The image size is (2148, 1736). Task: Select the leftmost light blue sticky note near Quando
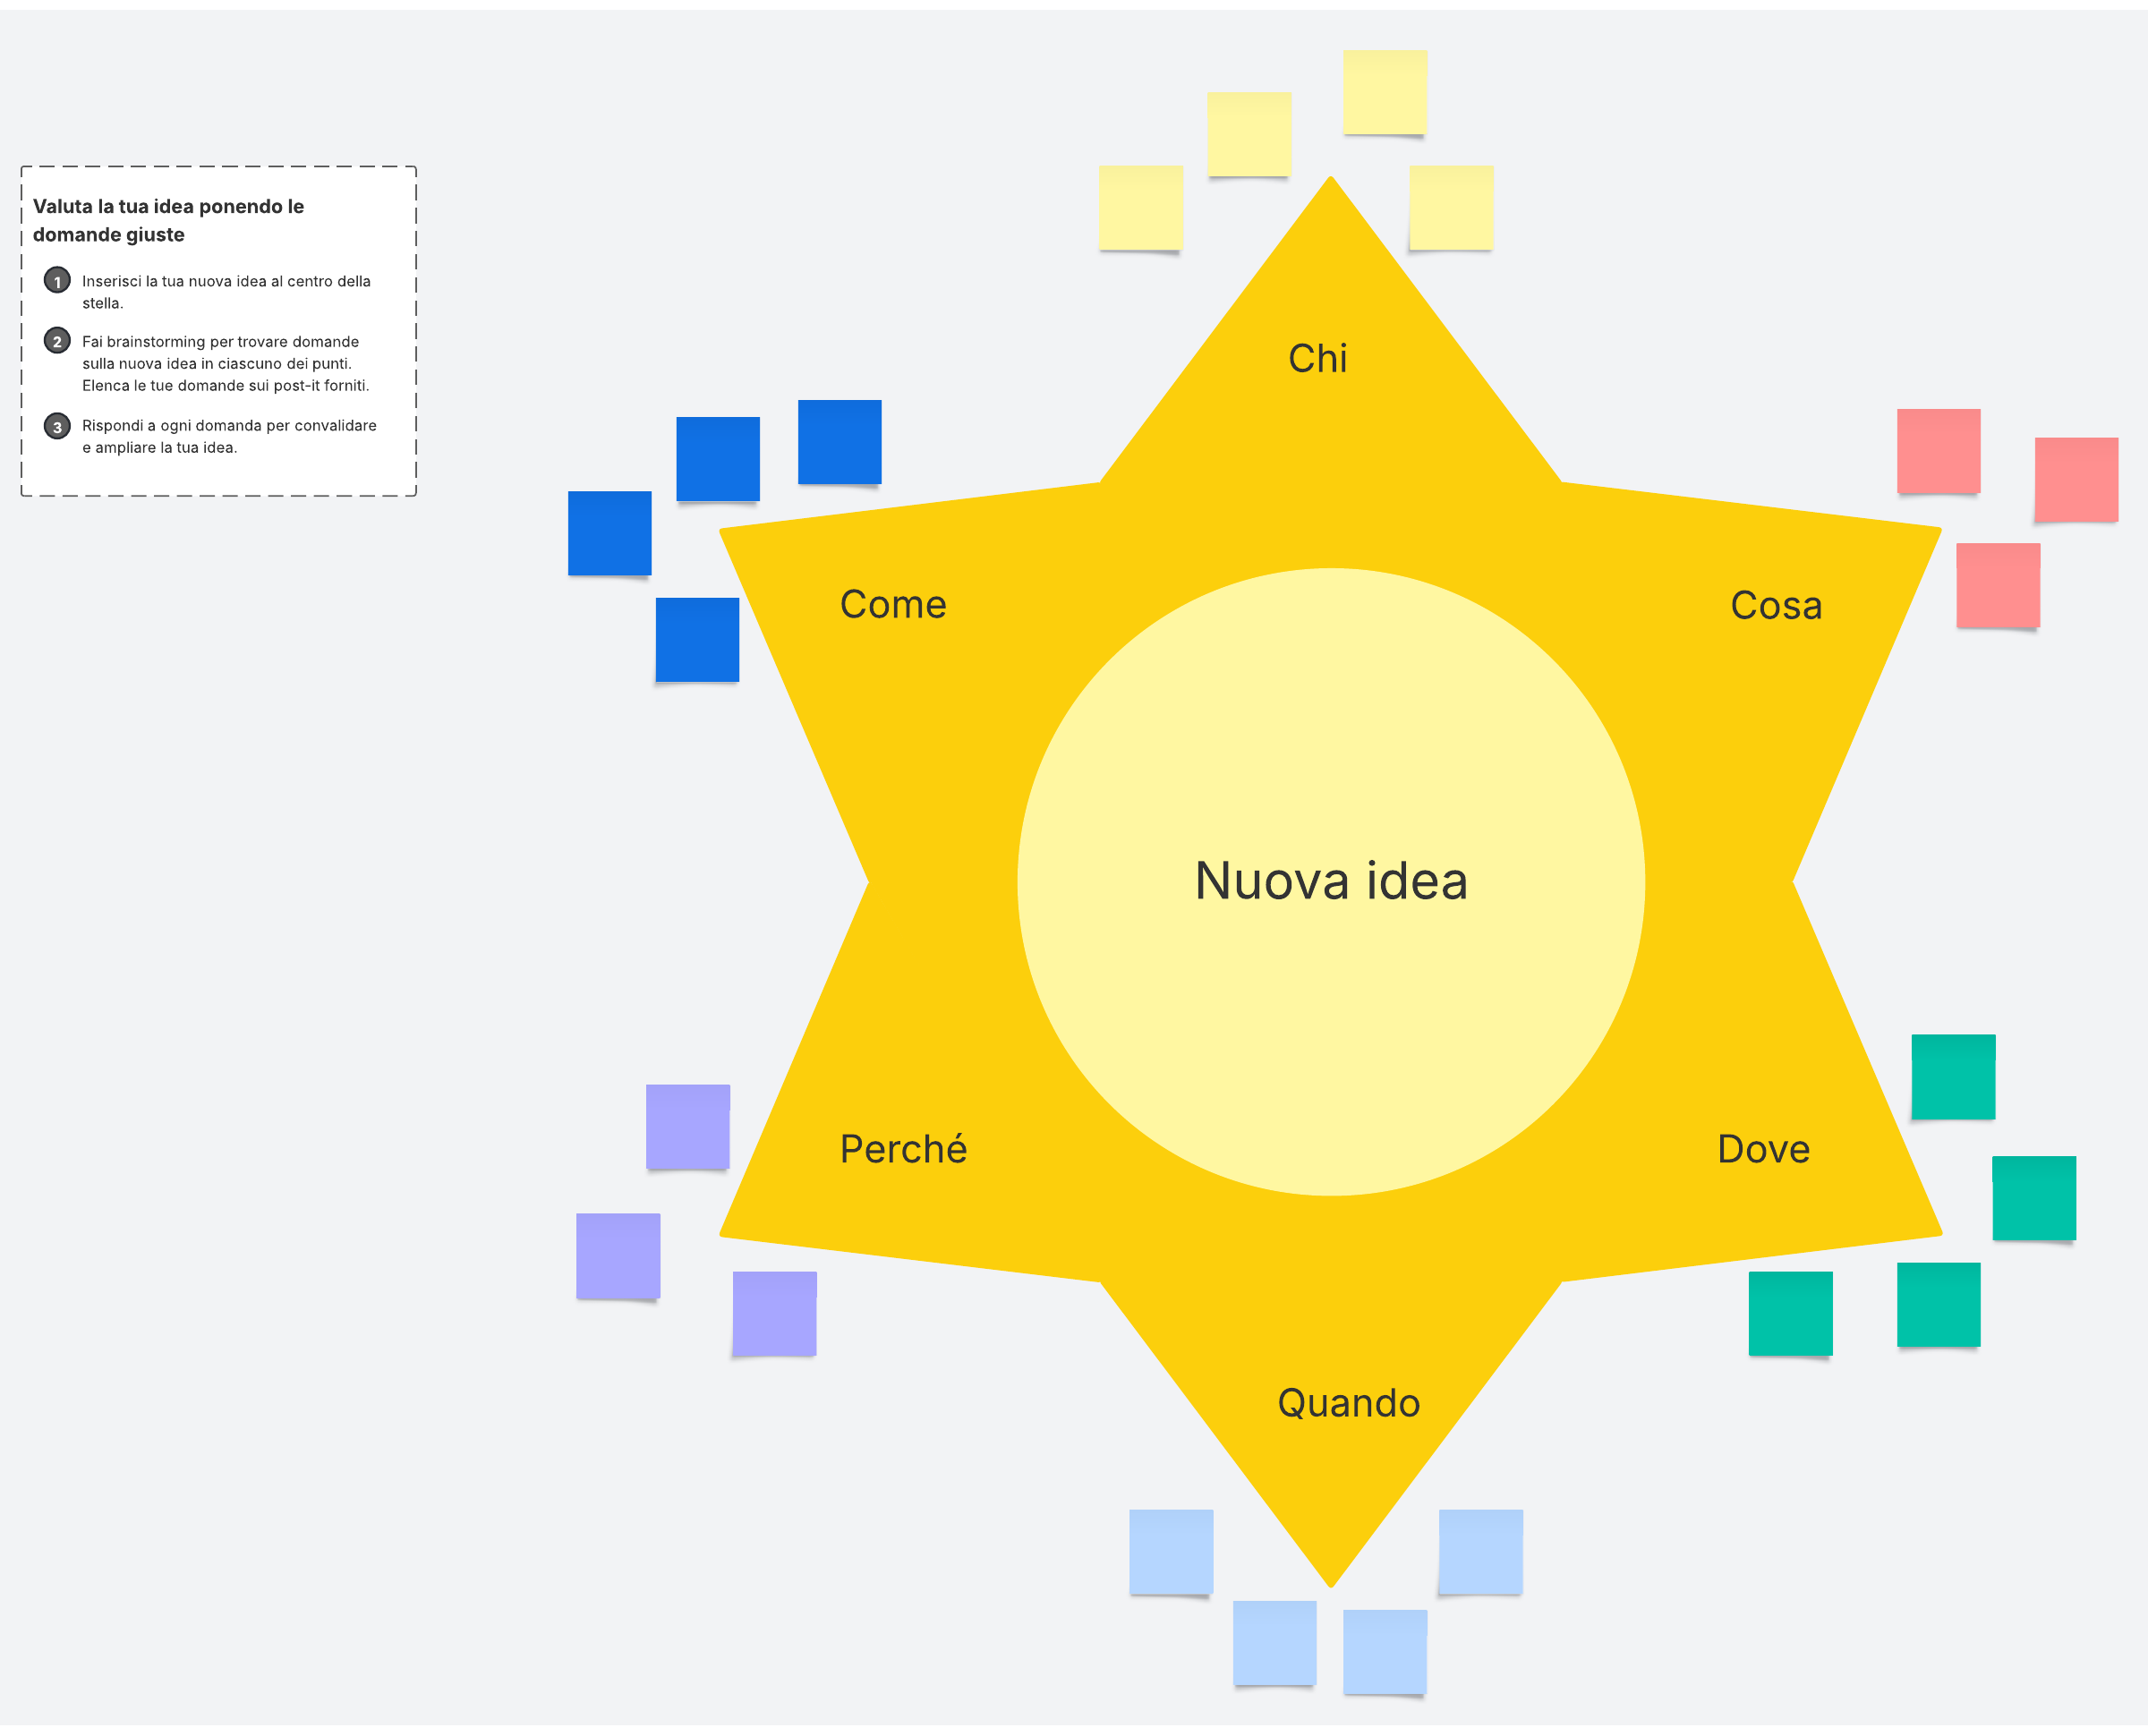pos(1170,1551)
